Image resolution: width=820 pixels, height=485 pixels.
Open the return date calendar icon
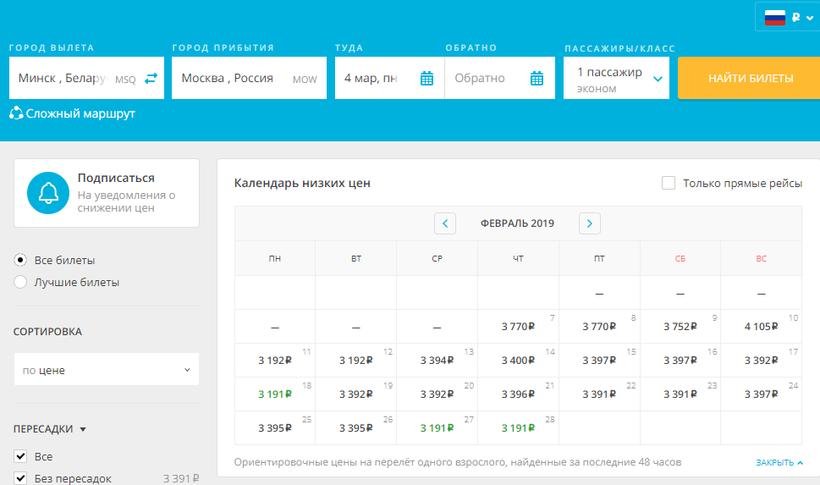coord(536,79)
